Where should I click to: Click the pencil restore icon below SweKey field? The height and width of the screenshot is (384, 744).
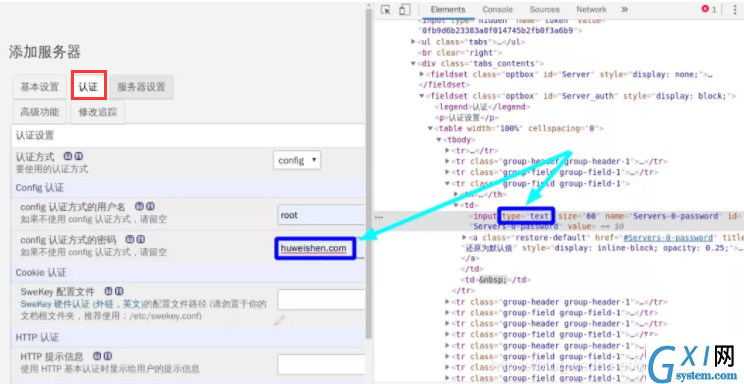[279, 321]
